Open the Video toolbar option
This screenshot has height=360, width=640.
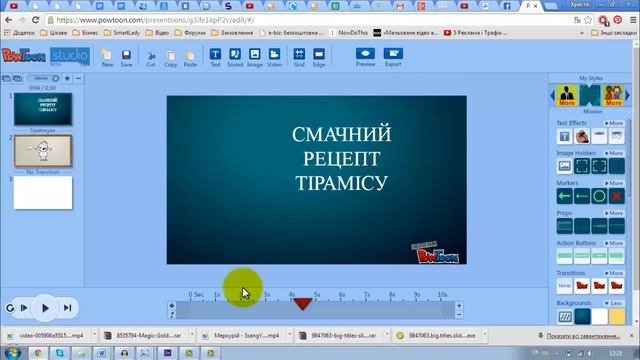tap(274, 58)
